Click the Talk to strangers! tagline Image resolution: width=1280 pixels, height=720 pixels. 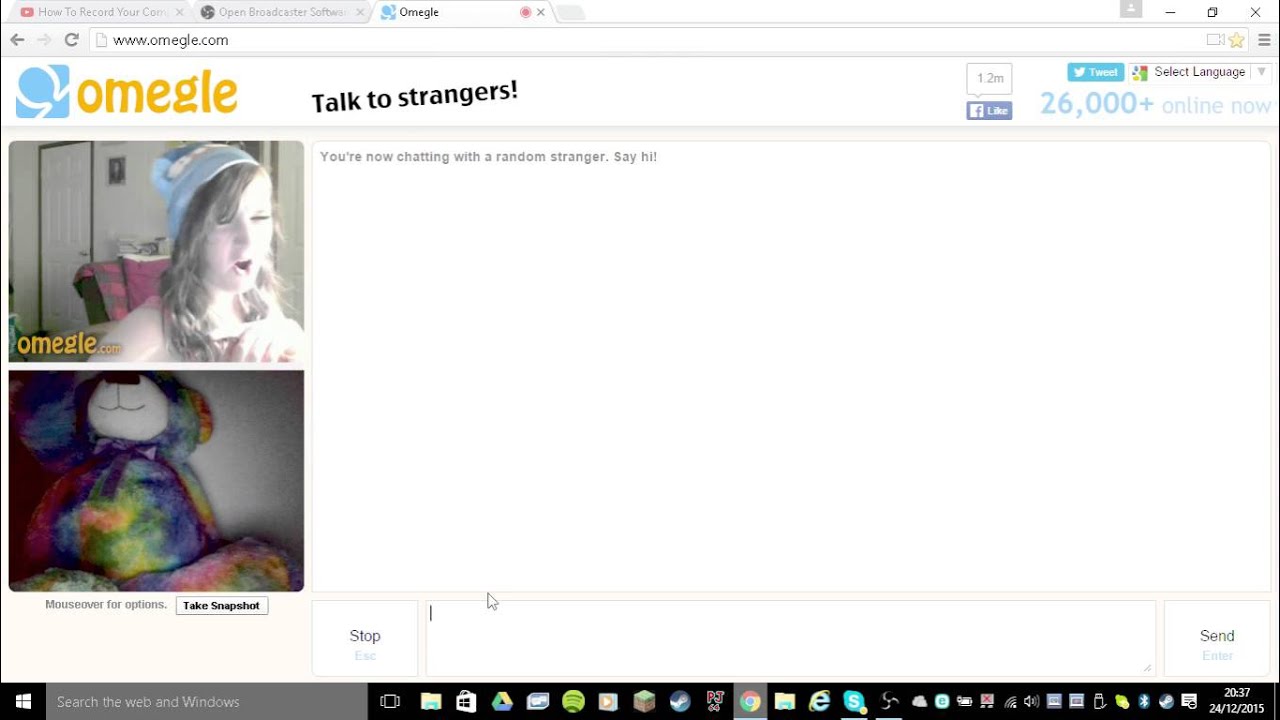click(415, 96)
